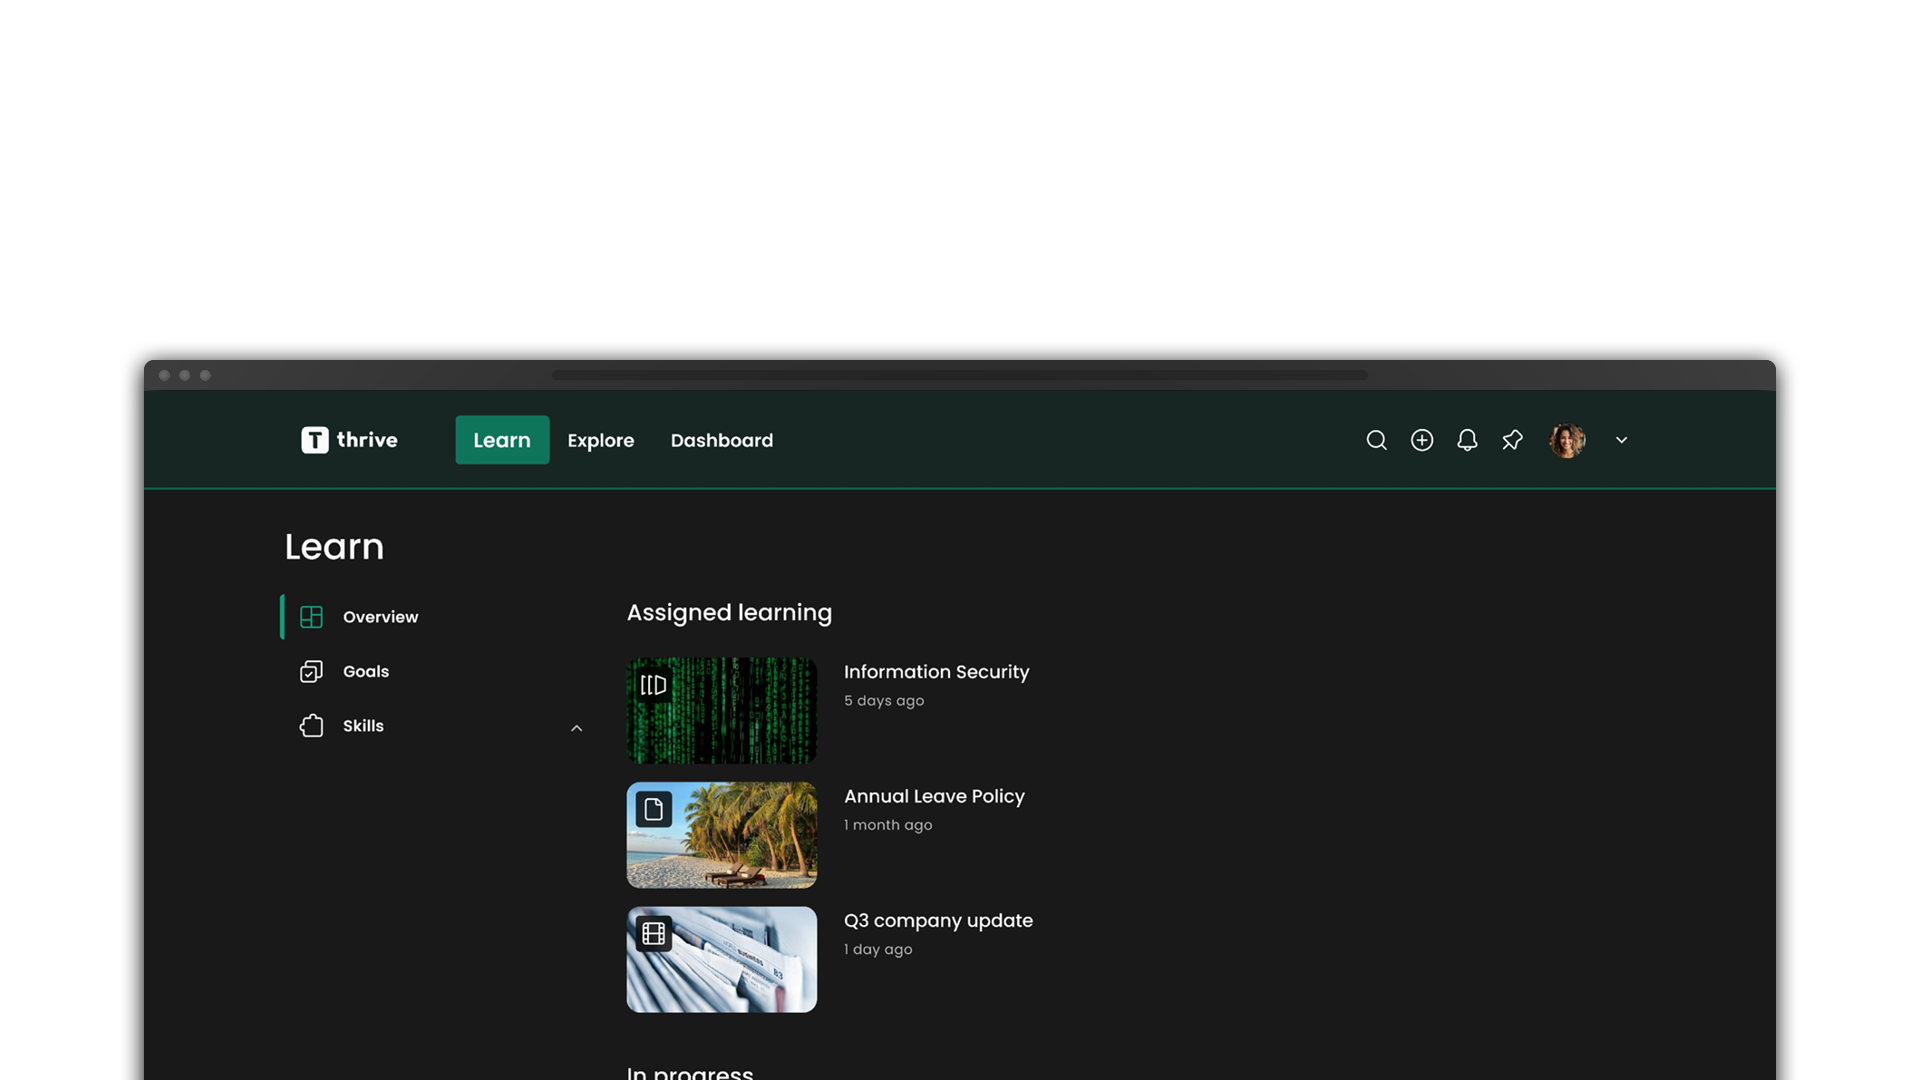This screenshot has width=1920, height=1080.
Task: Click the beach Annual Leave thumbnail
Action: click(x=721, y=835)
